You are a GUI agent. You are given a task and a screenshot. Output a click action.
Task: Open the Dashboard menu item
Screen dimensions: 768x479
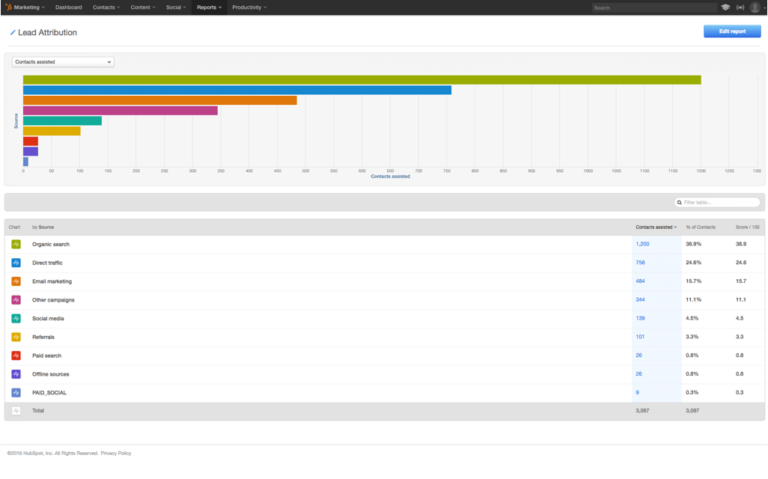tap(69, 7)
